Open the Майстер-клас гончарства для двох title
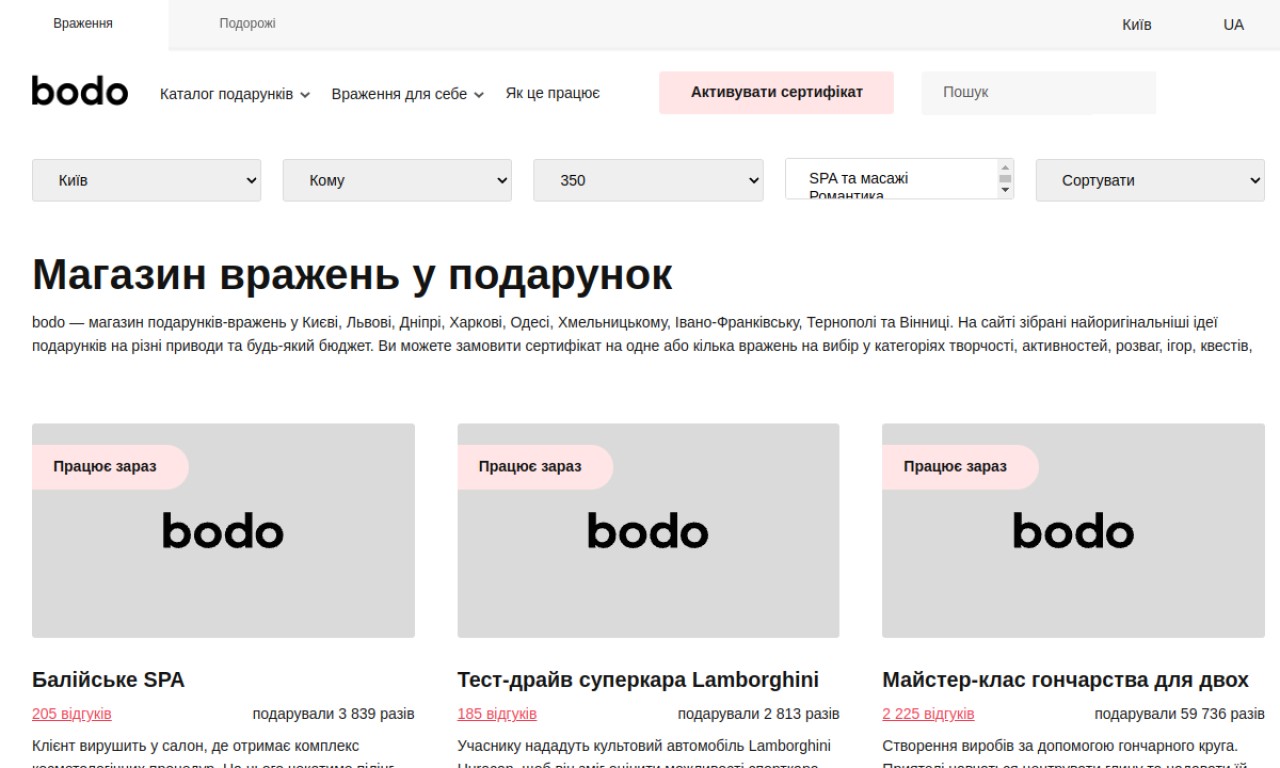Screen dimensions: 1280x768 1065,680
